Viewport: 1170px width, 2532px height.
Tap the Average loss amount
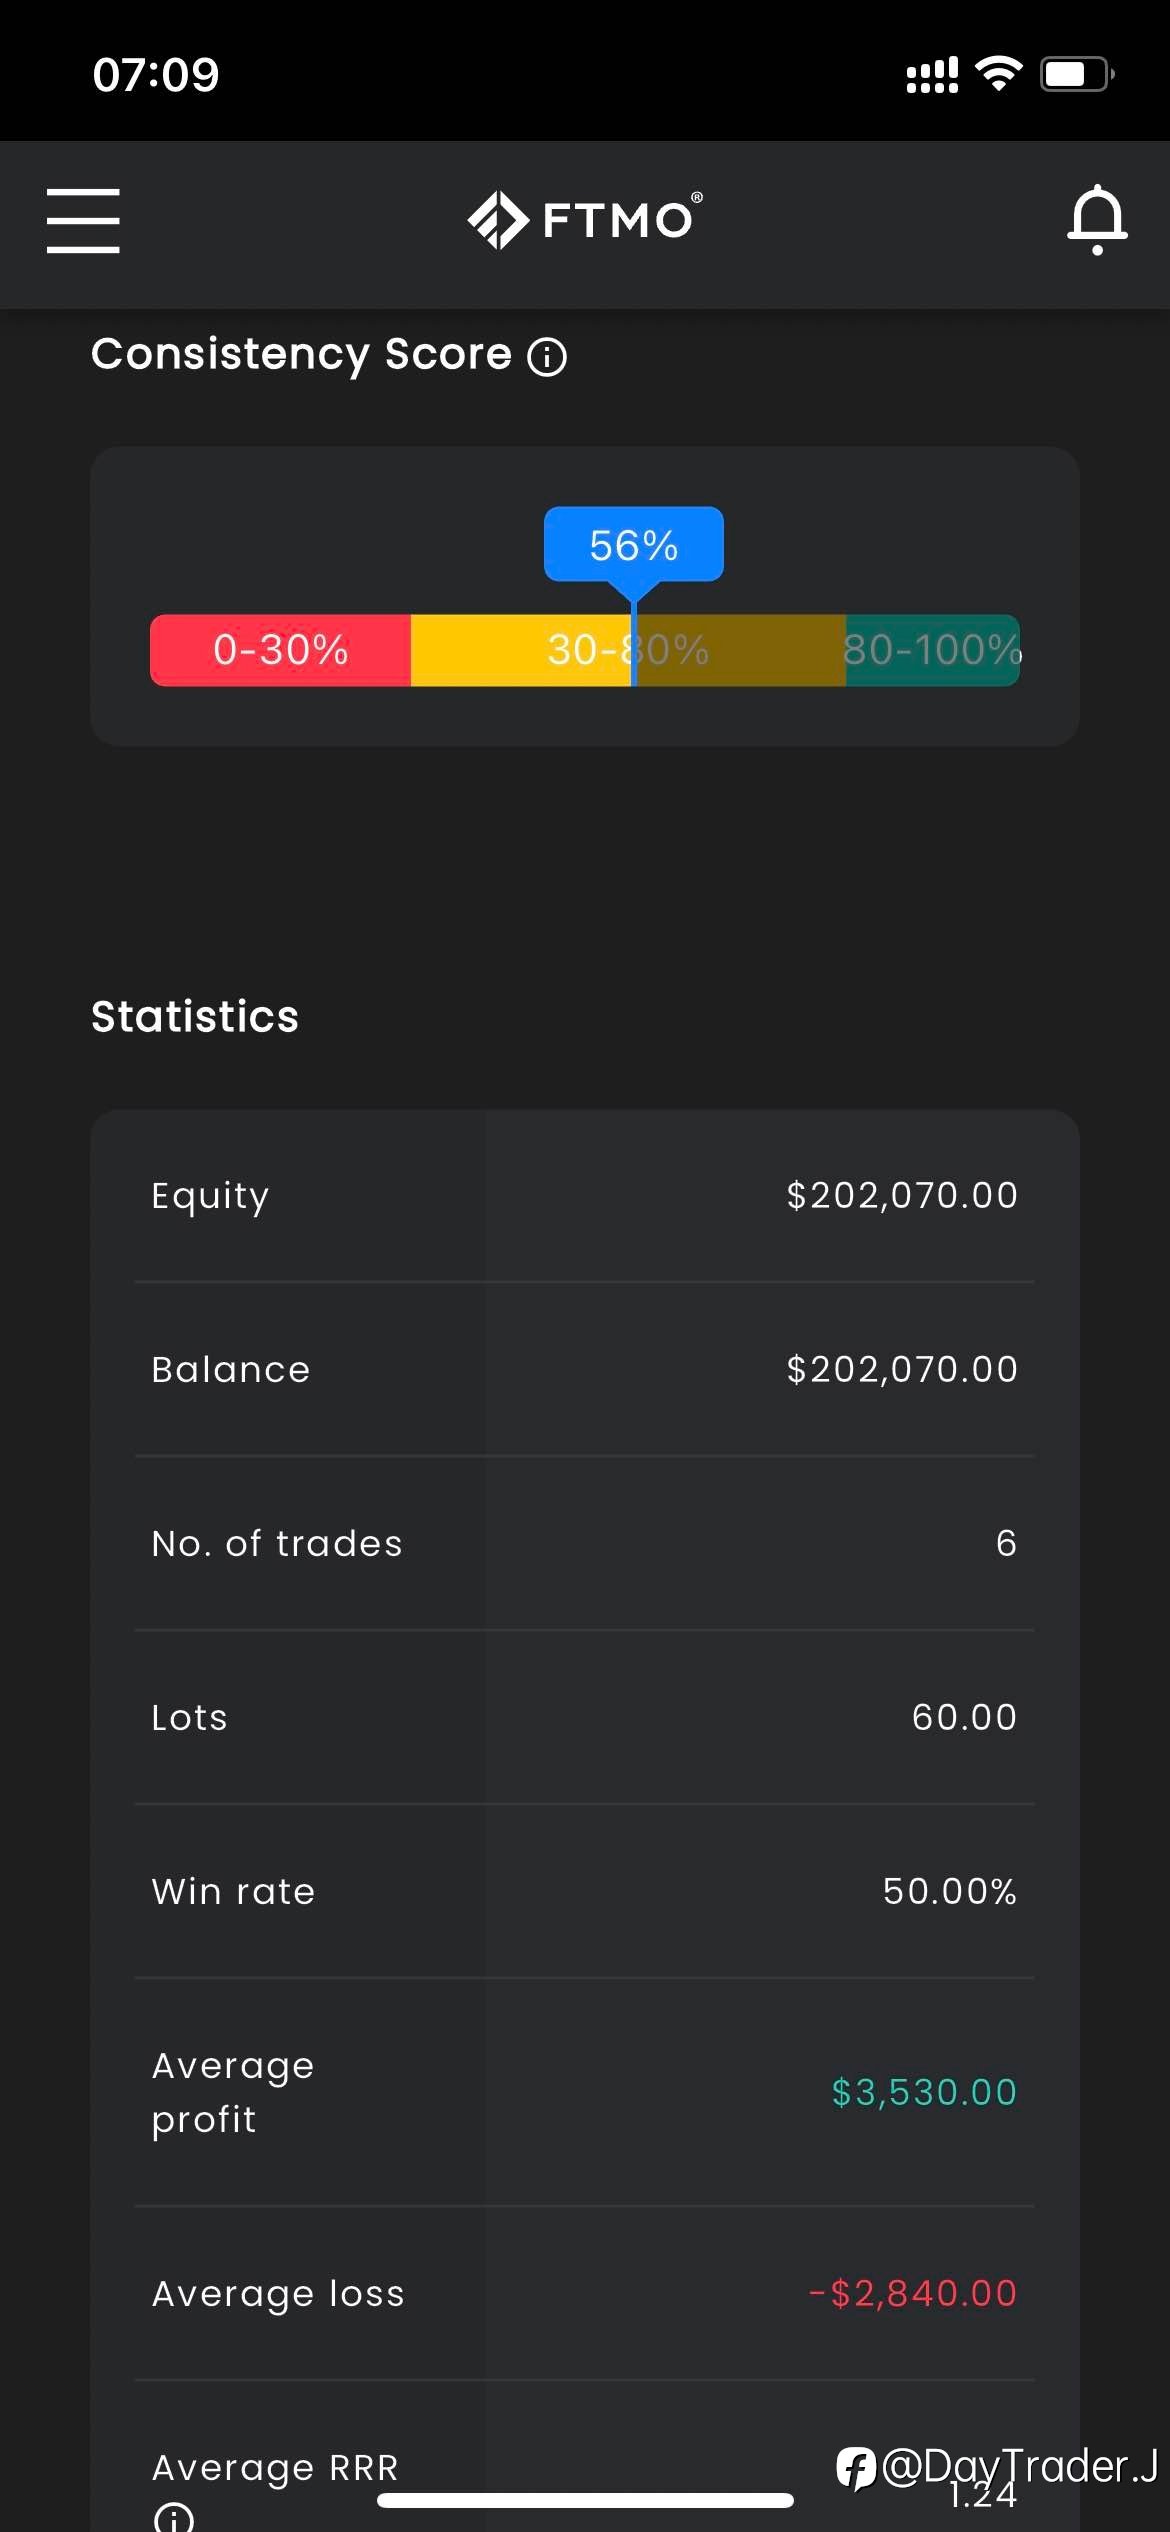913,2293
